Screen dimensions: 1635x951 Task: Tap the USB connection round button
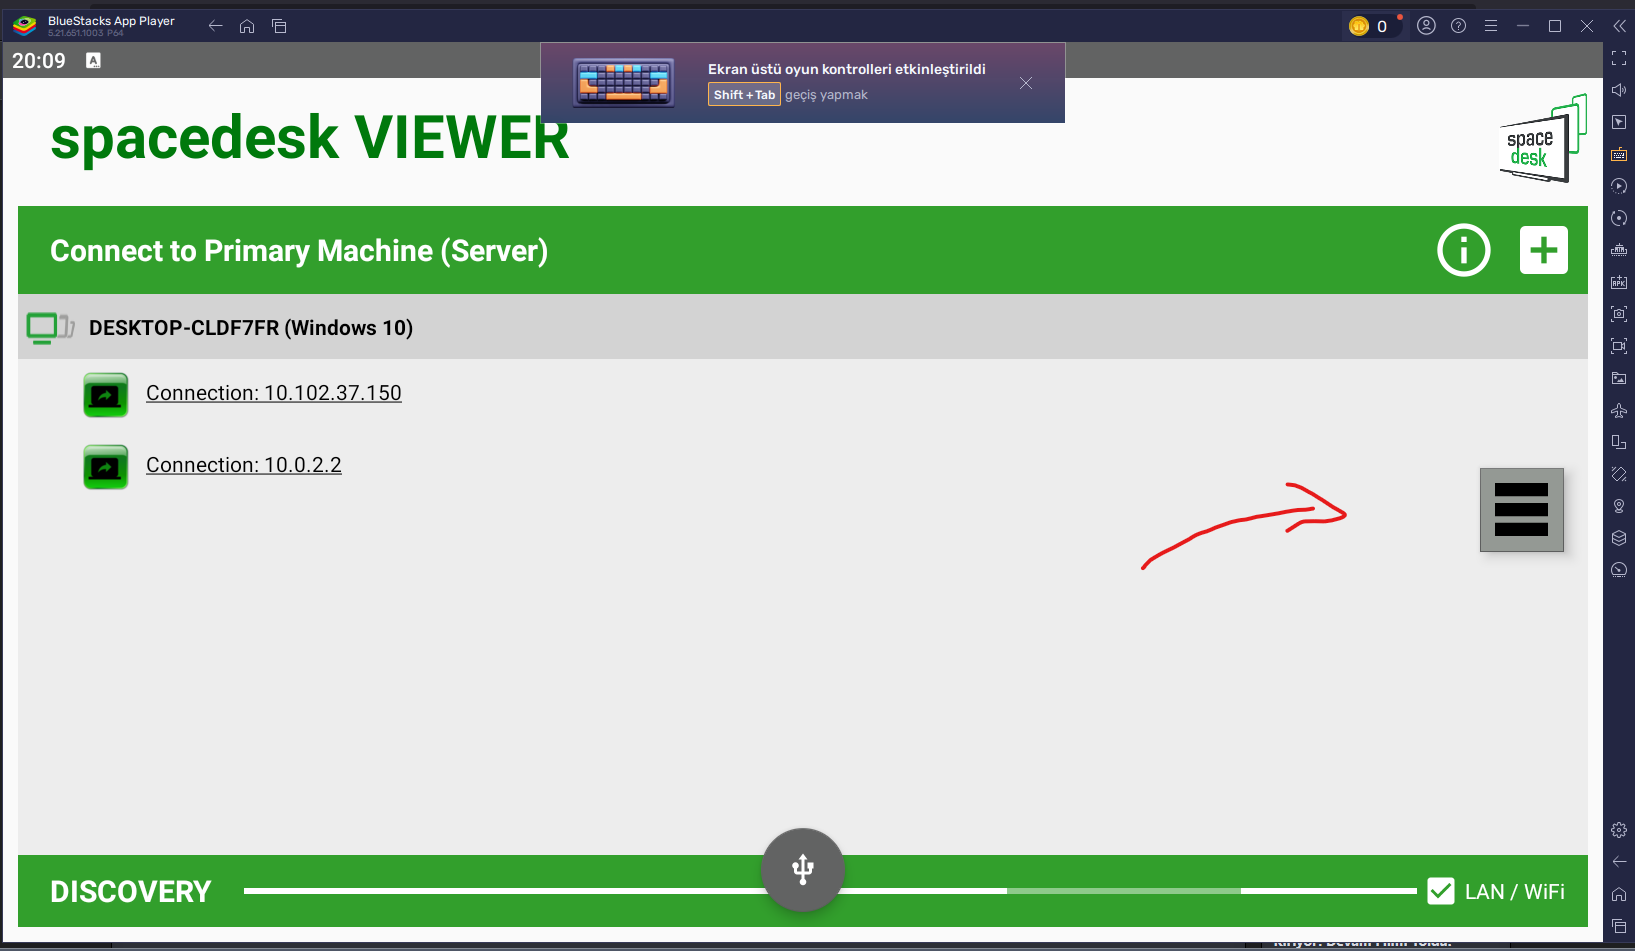pyautogui.click(x=803, y=869)
